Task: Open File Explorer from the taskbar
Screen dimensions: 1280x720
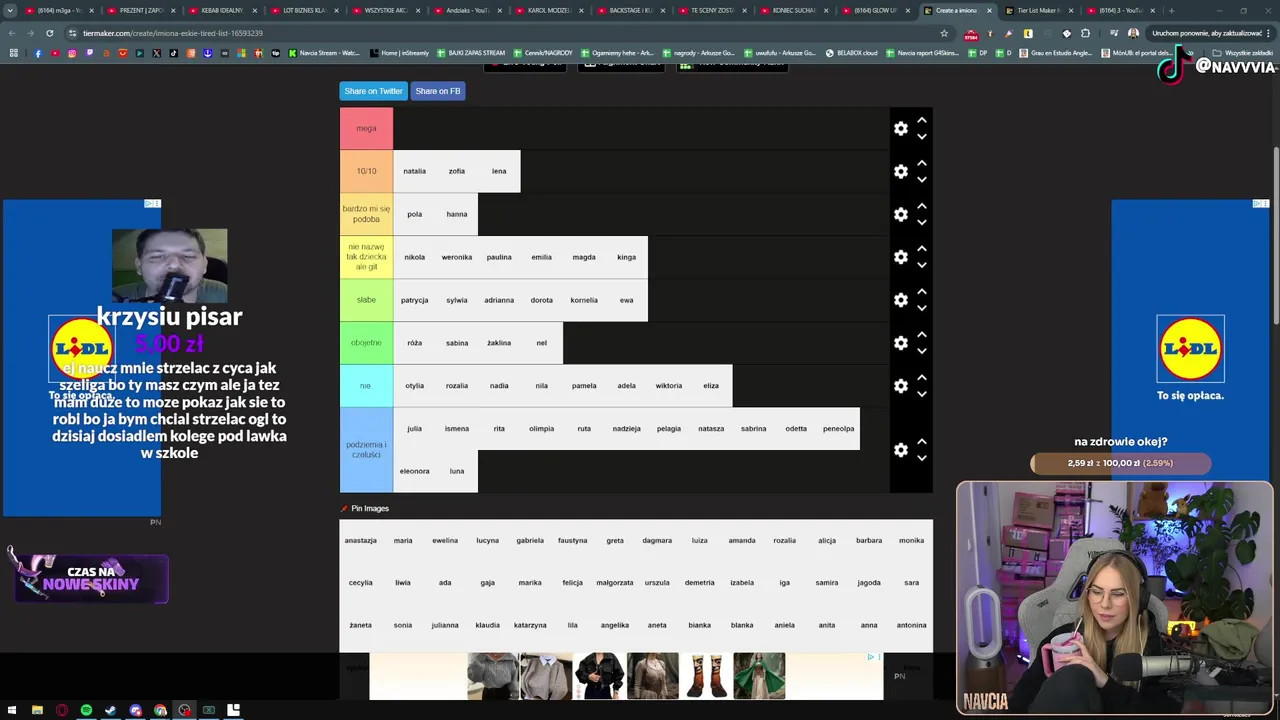Action: point(37,710)
